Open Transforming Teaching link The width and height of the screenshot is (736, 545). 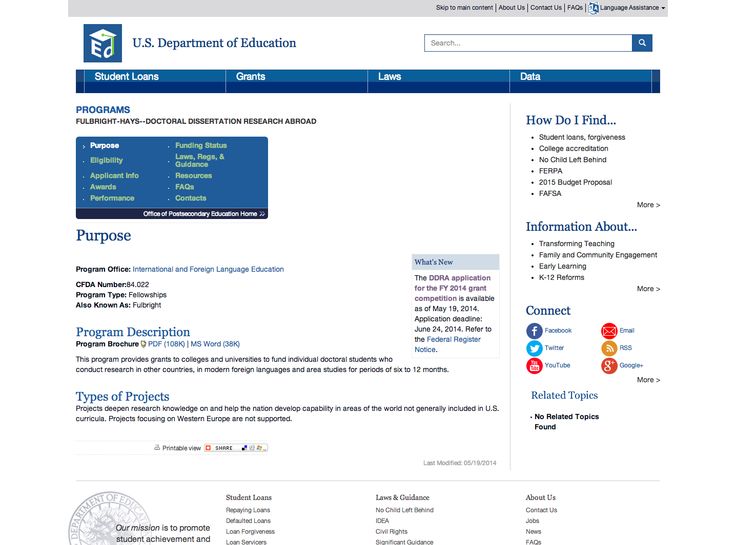[576, 244]
